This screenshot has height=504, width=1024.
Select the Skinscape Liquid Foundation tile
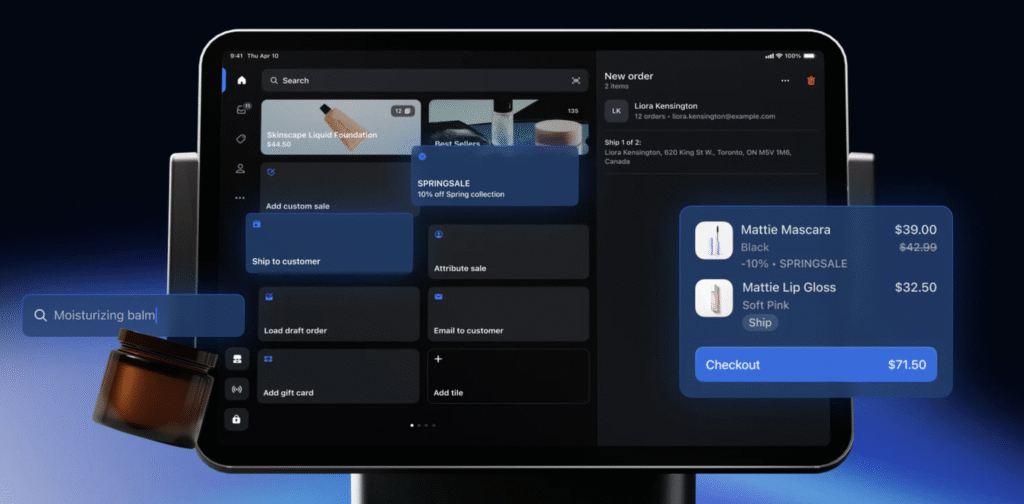click(x=341, y=127)
